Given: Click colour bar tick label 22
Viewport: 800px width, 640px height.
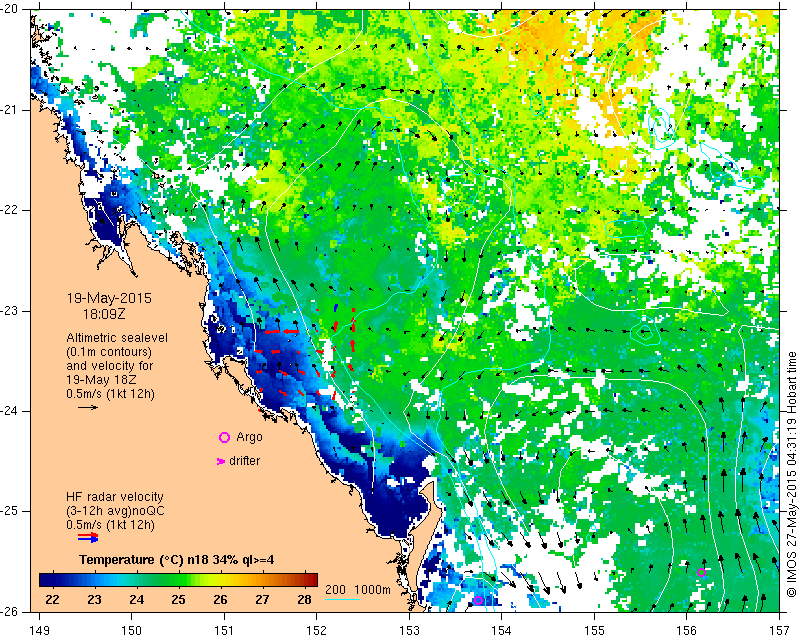Looking at the screenshot, I should pos(53,599).
